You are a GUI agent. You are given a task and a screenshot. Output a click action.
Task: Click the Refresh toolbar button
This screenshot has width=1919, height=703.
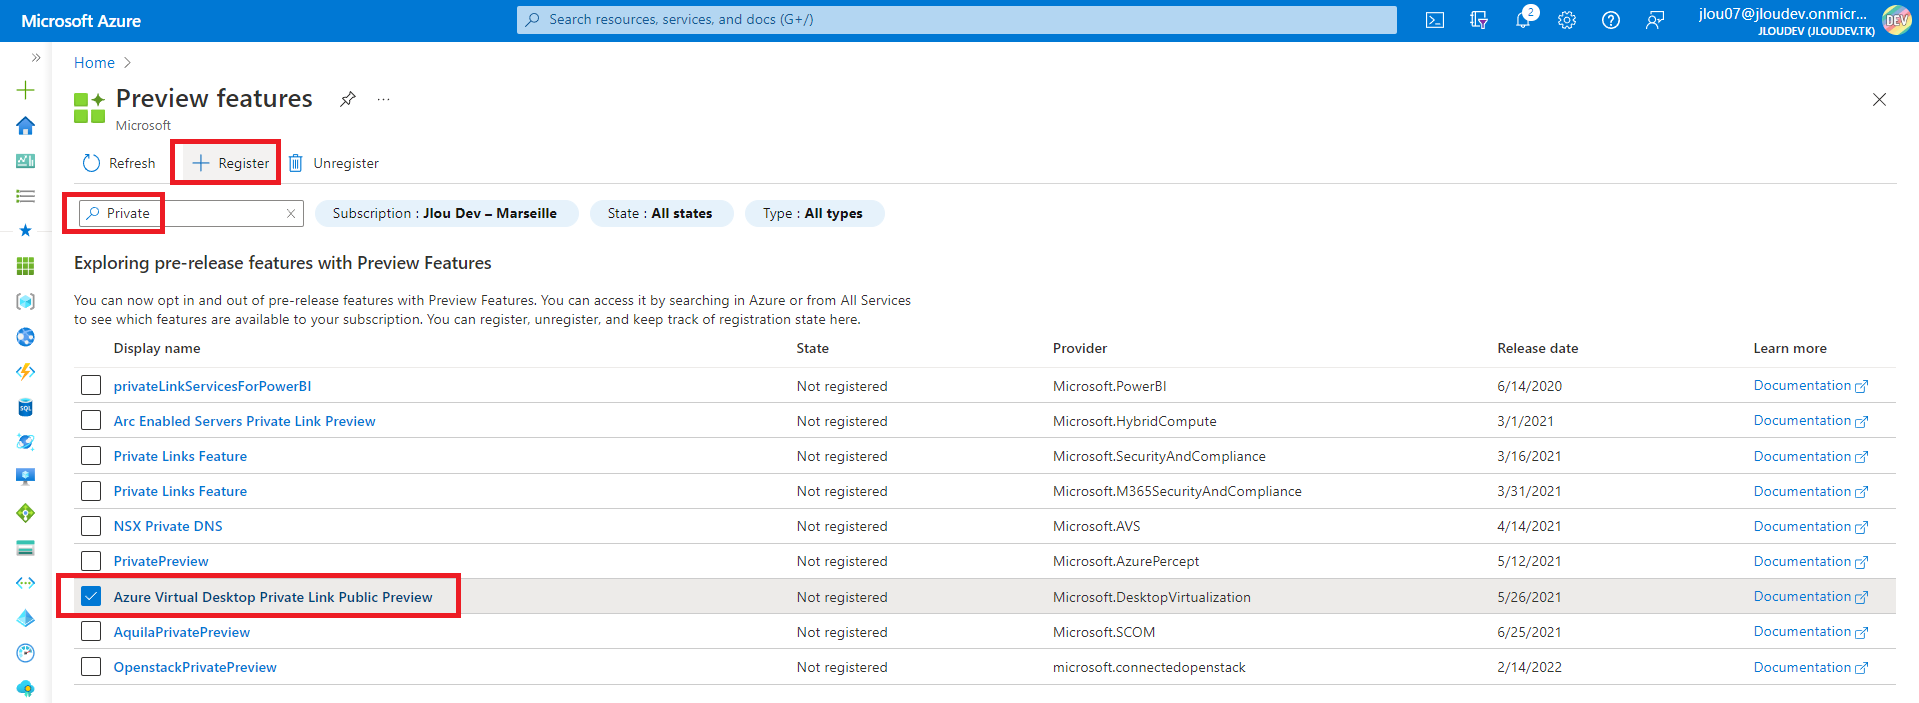pyautogui.click(x=119, y=163)
